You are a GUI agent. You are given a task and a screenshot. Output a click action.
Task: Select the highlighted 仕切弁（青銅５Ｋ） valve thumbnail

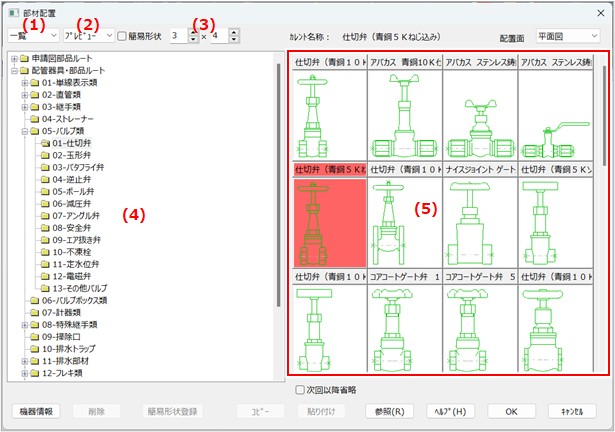point(329,221)
